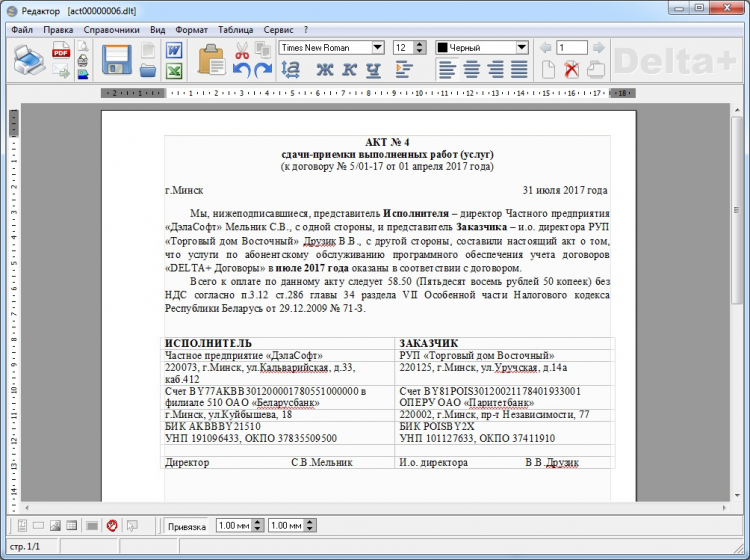Screen dimensions: 750x560
Task: Copy selection with the two-pages icon
Action: (x=263, y=49)
